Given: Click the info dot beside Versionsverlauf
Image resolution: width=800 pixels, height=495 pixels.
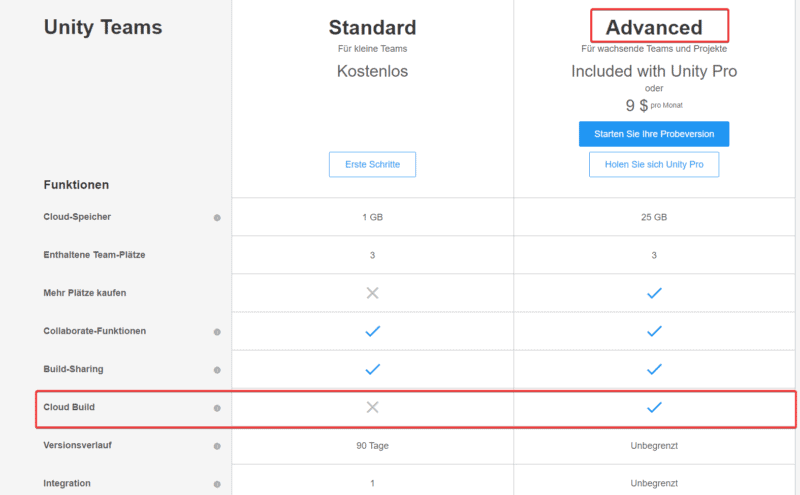Looking at the screenshot, I should pyautogui.click(x=217, y=445).
